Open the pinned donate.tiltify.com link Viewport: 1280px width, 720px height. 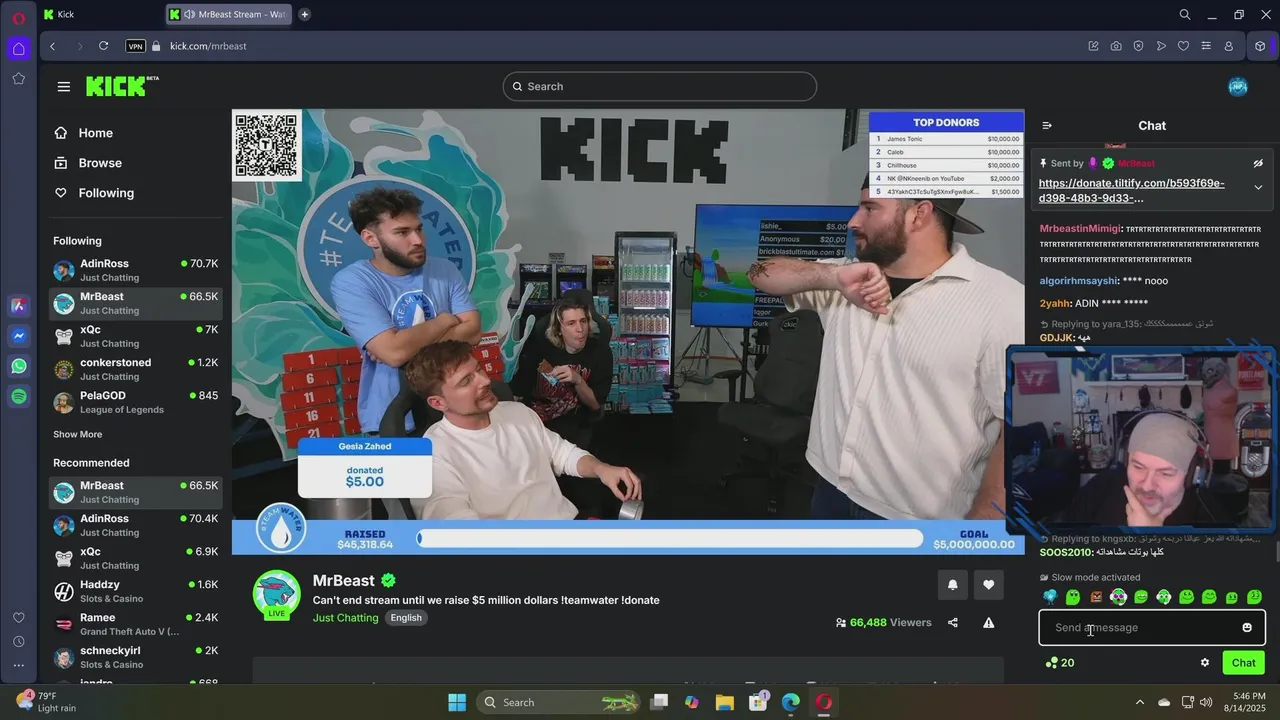click(x=1131, y=191)
